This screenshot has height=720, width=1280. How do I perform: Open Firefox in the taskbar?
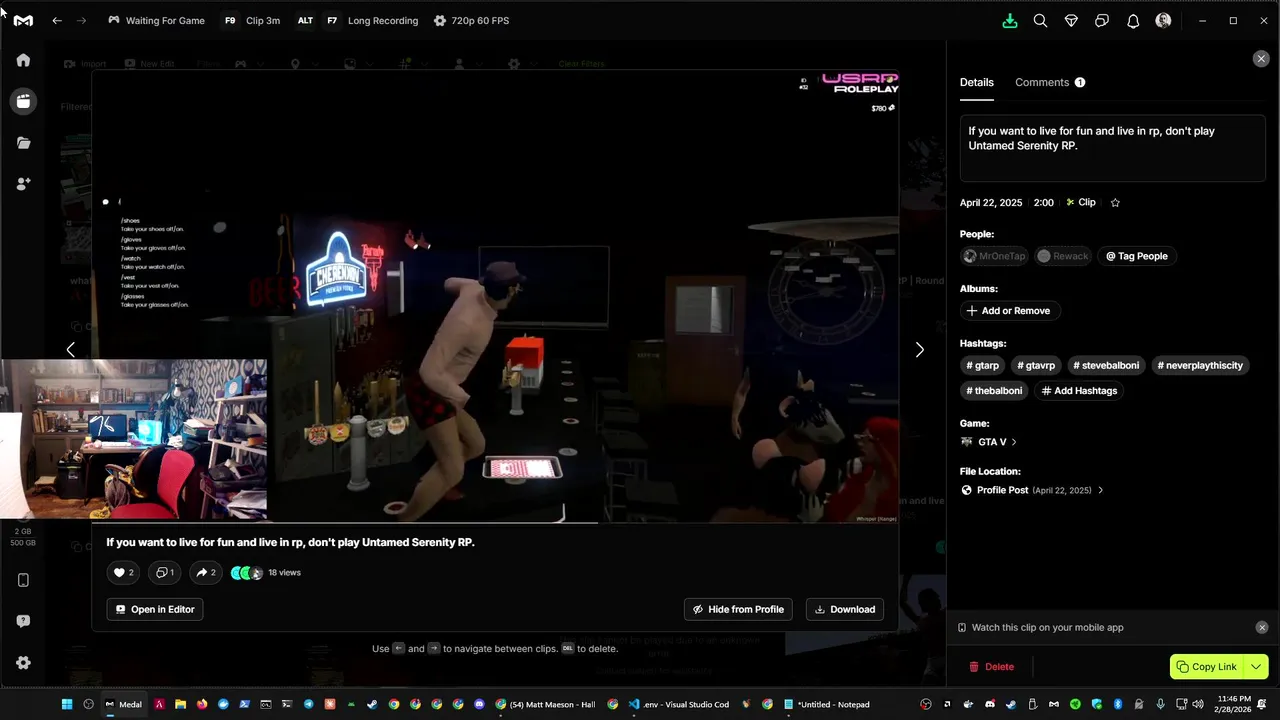(202, 704)
